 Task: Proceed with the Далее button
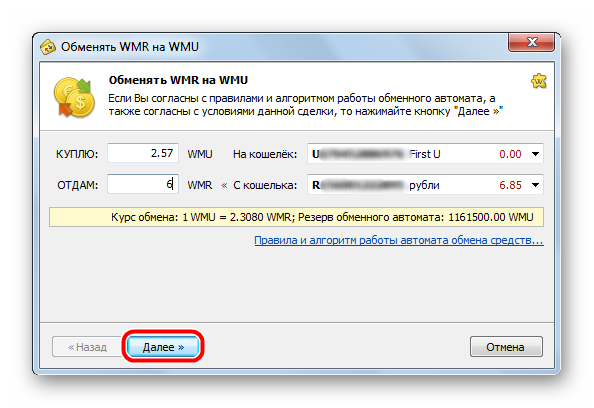coord(163,347)
